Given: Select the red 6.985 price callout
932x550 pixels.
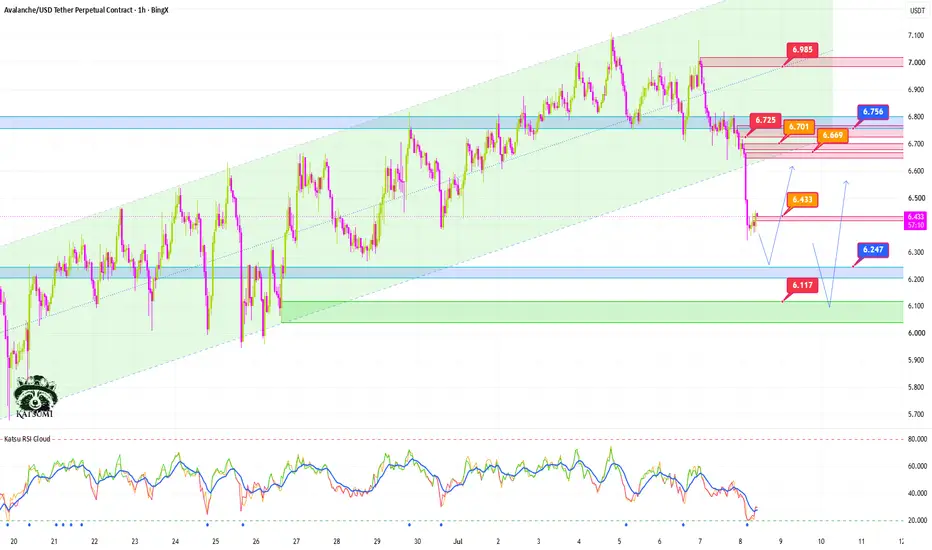Looking at the screenshot, I should coord(802,50).
